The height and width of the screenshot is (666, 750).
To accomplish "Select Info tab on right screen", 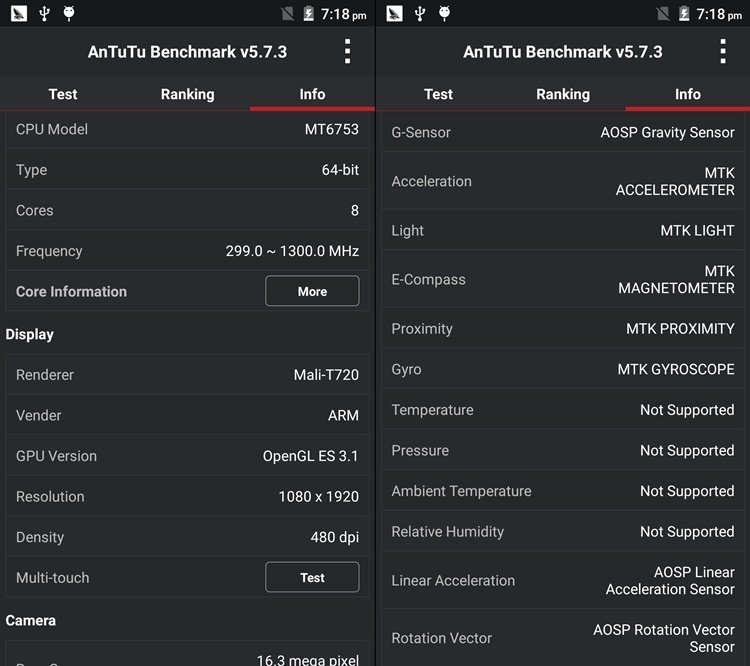I will [x=688, y=94].
